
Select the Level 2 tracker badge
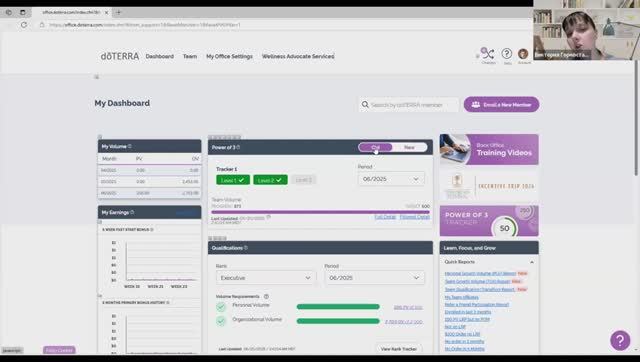(270, 180)
